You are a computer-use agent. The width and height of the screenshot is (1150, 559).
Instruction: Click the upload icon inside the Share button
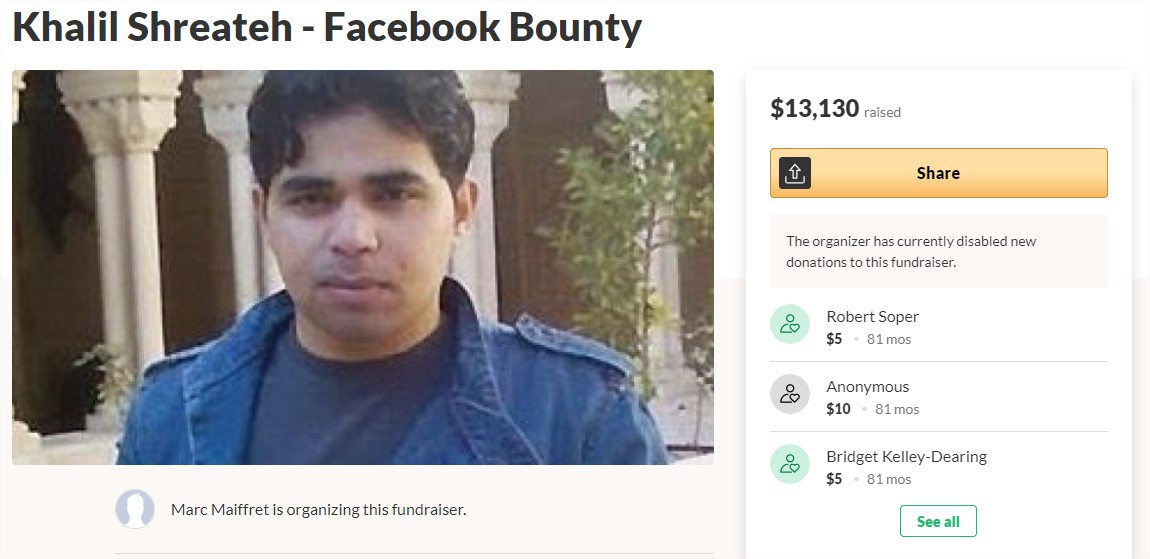795,173
